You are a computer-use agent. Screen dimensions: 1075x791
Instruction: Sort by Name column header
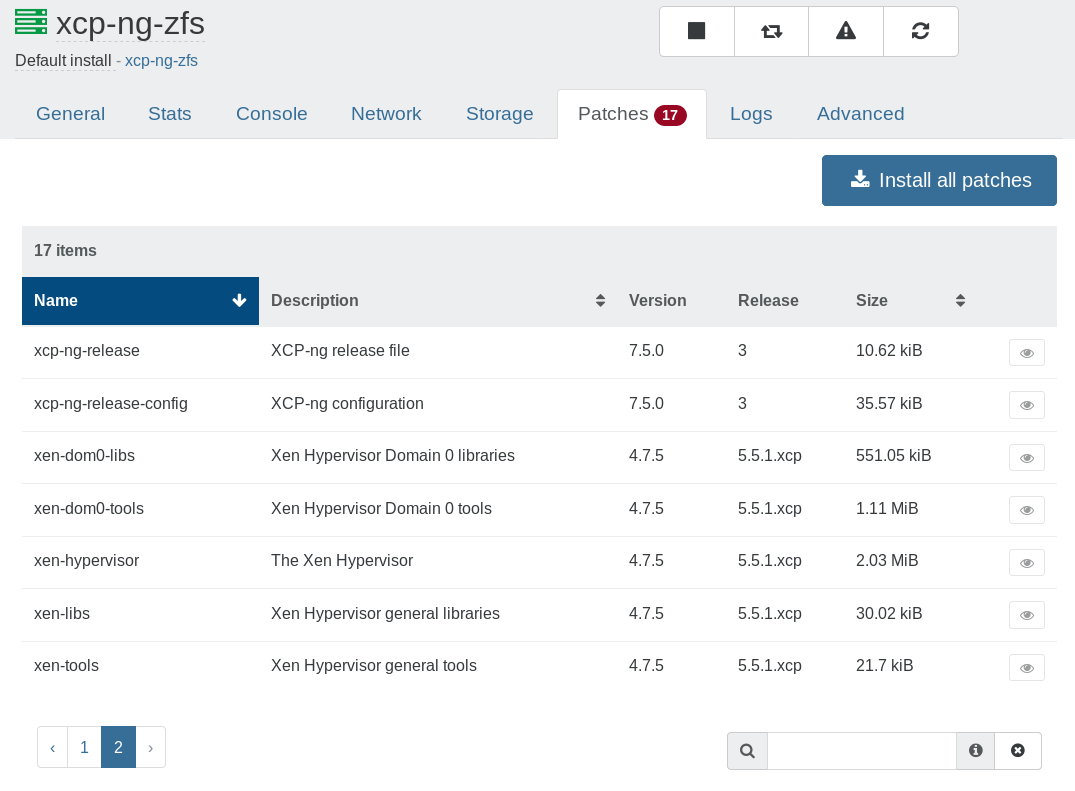(141, 301)
